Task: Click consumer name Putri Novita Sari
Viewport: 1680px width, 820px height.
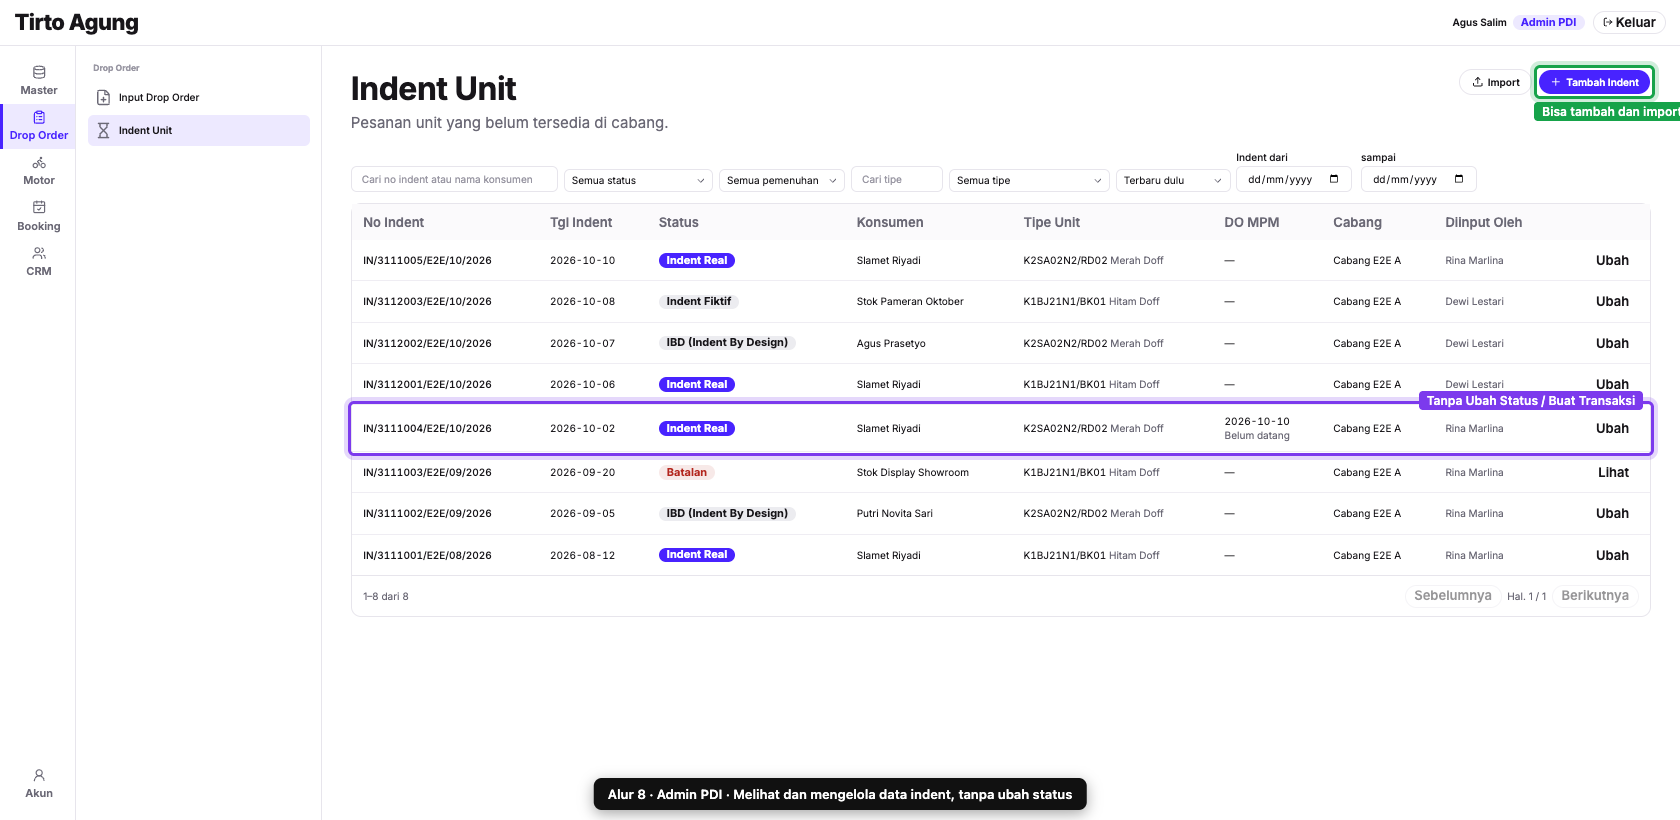Action: pos(894,513)
